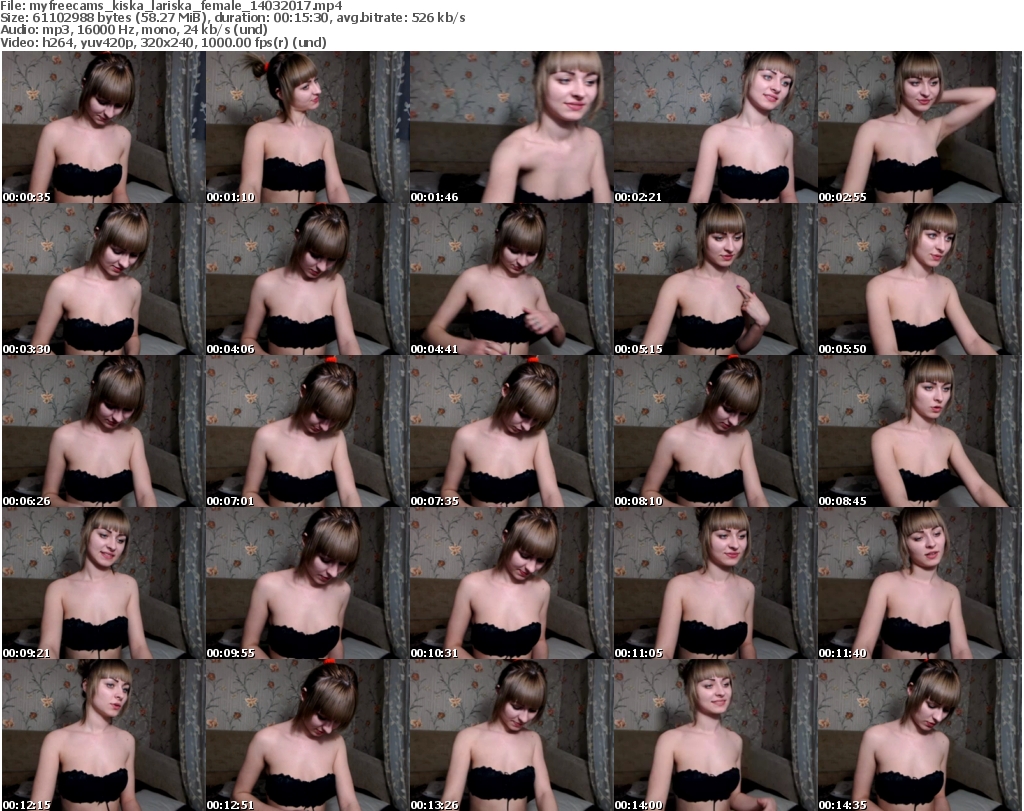This screenshot has width=1024, height=811.
Task: Click the frame stamped 00:09:55
Action: [308, 584]
